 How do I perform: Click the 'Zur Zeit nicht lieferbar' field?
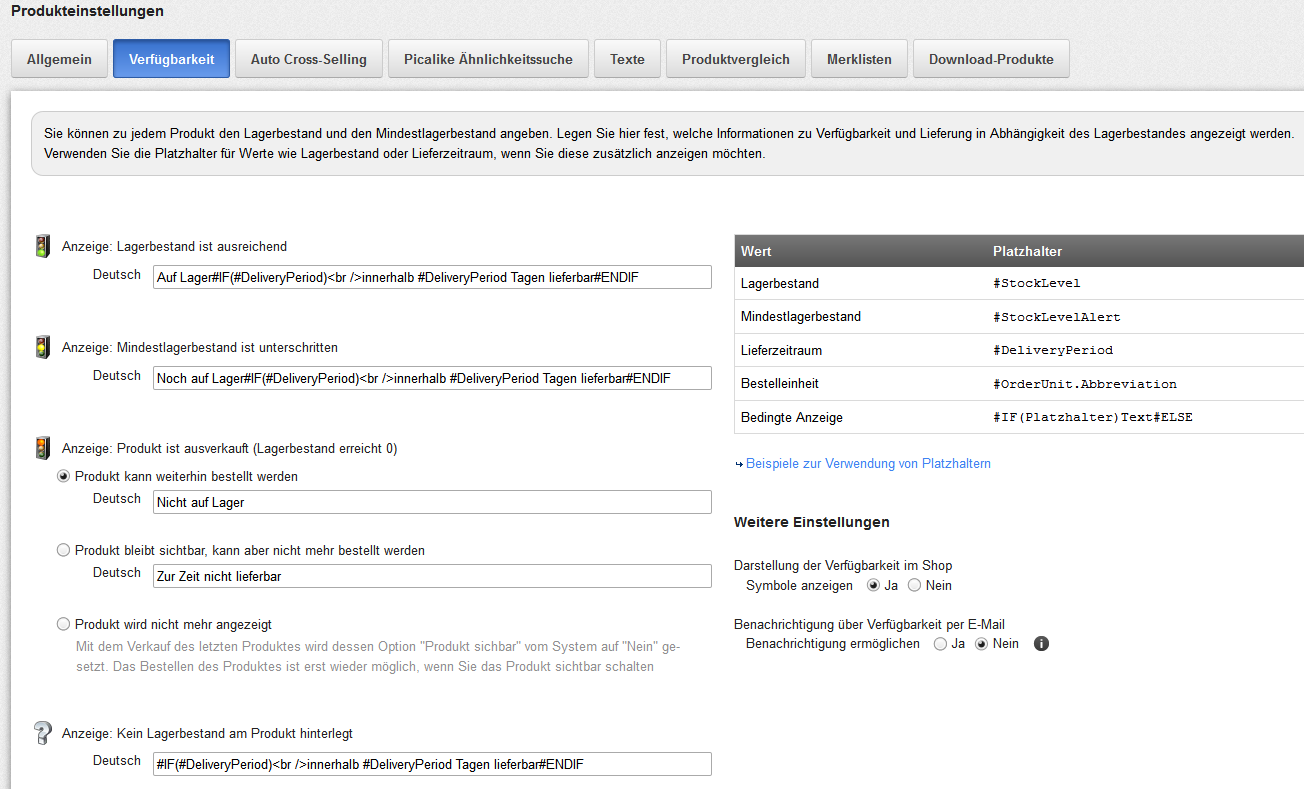pyautogui.click(x=432, y=576)
